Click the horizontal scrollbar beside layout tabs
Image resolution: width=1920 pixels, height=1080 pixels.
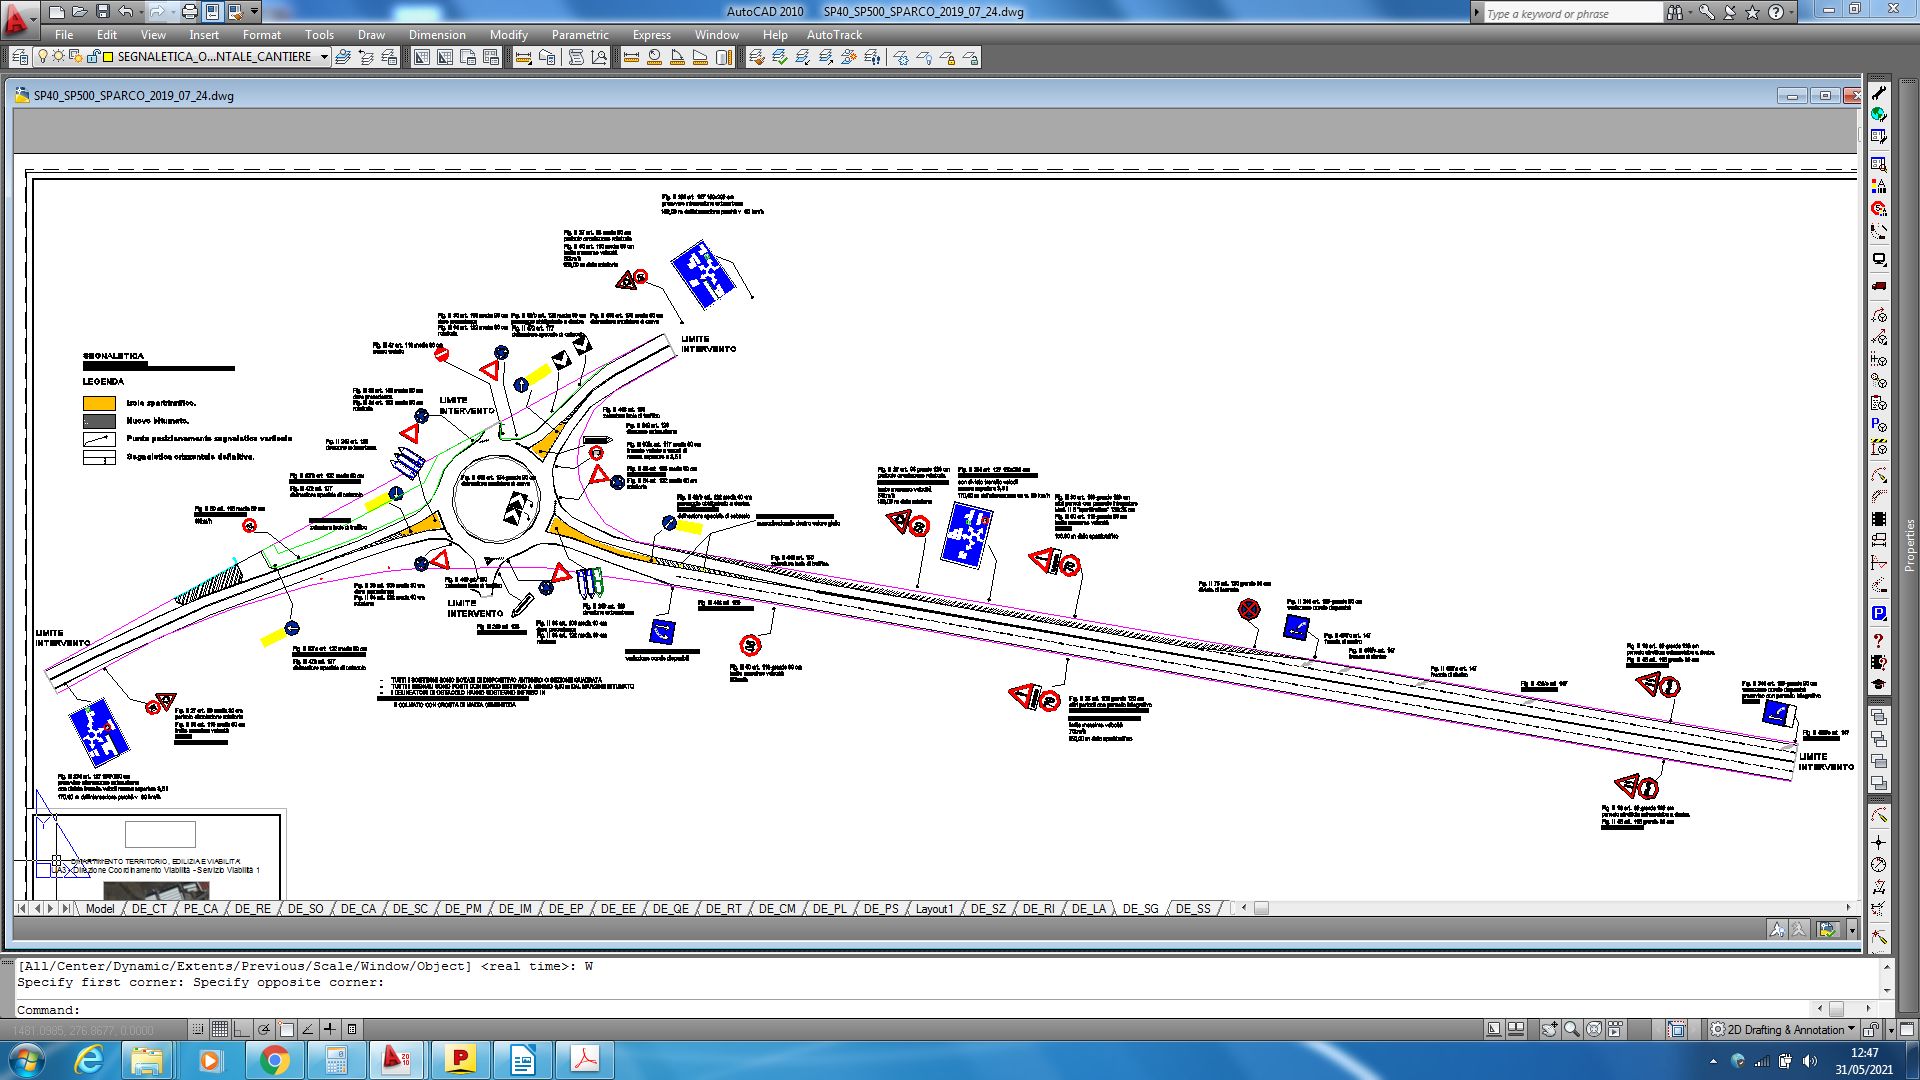(1545, 908)
